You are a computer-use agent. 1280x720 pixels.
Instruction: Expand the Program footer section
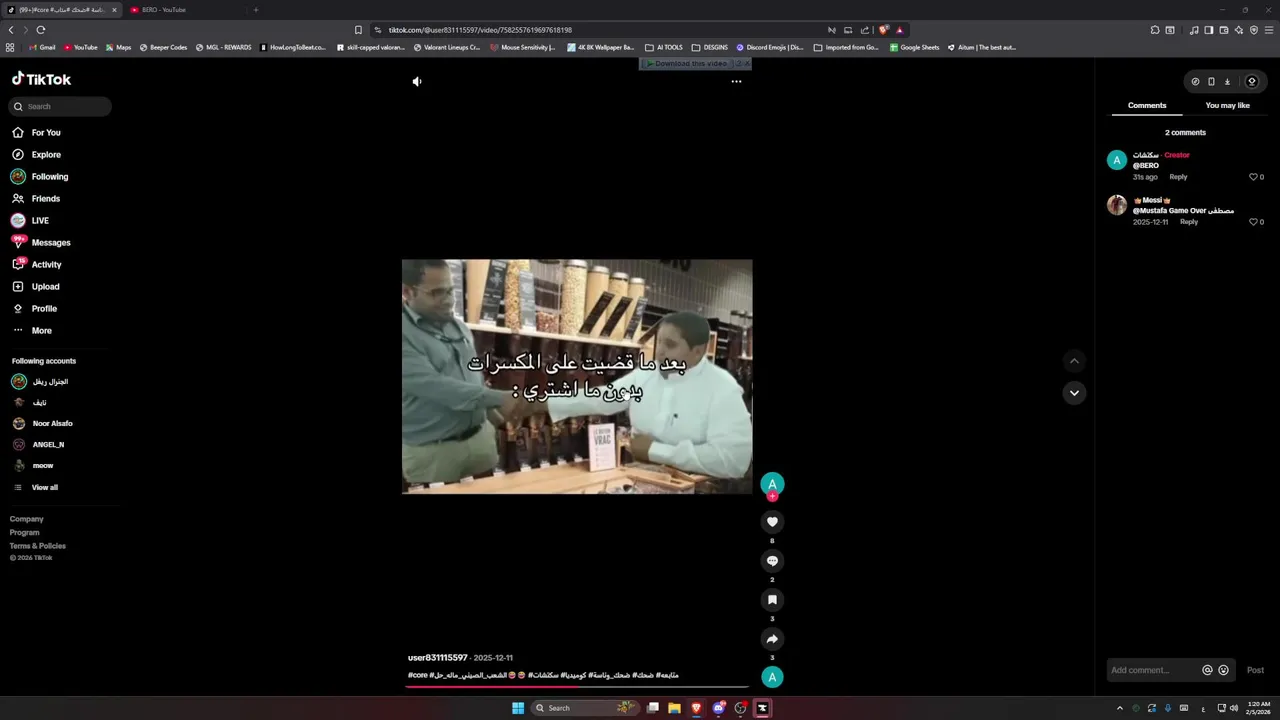coord(25,533)
